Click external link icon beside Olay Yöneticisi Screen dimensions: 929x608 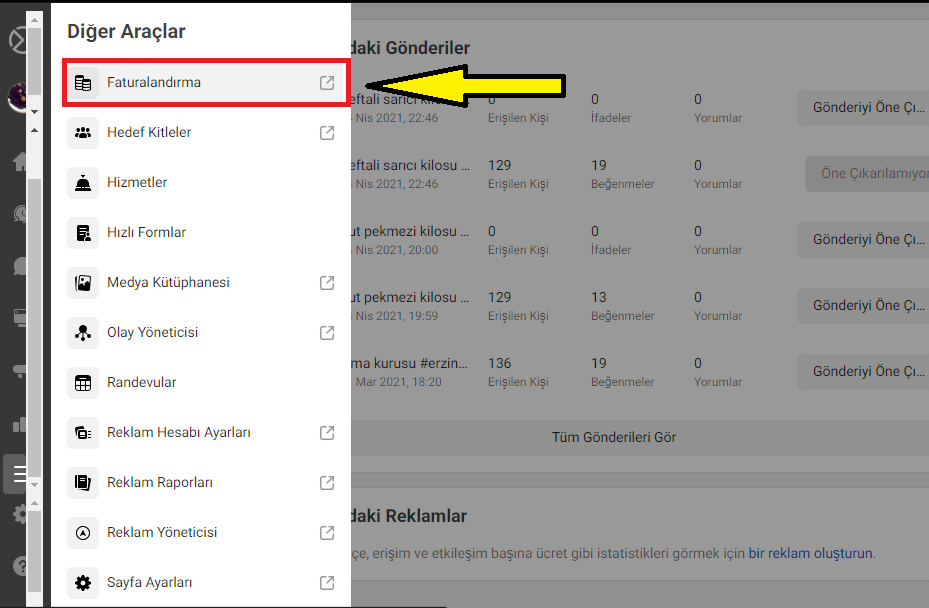327,332
